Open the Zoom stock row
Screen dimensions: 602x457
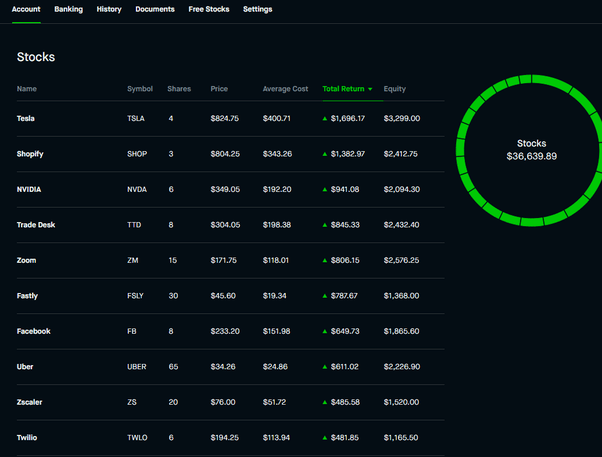point(230,260)
